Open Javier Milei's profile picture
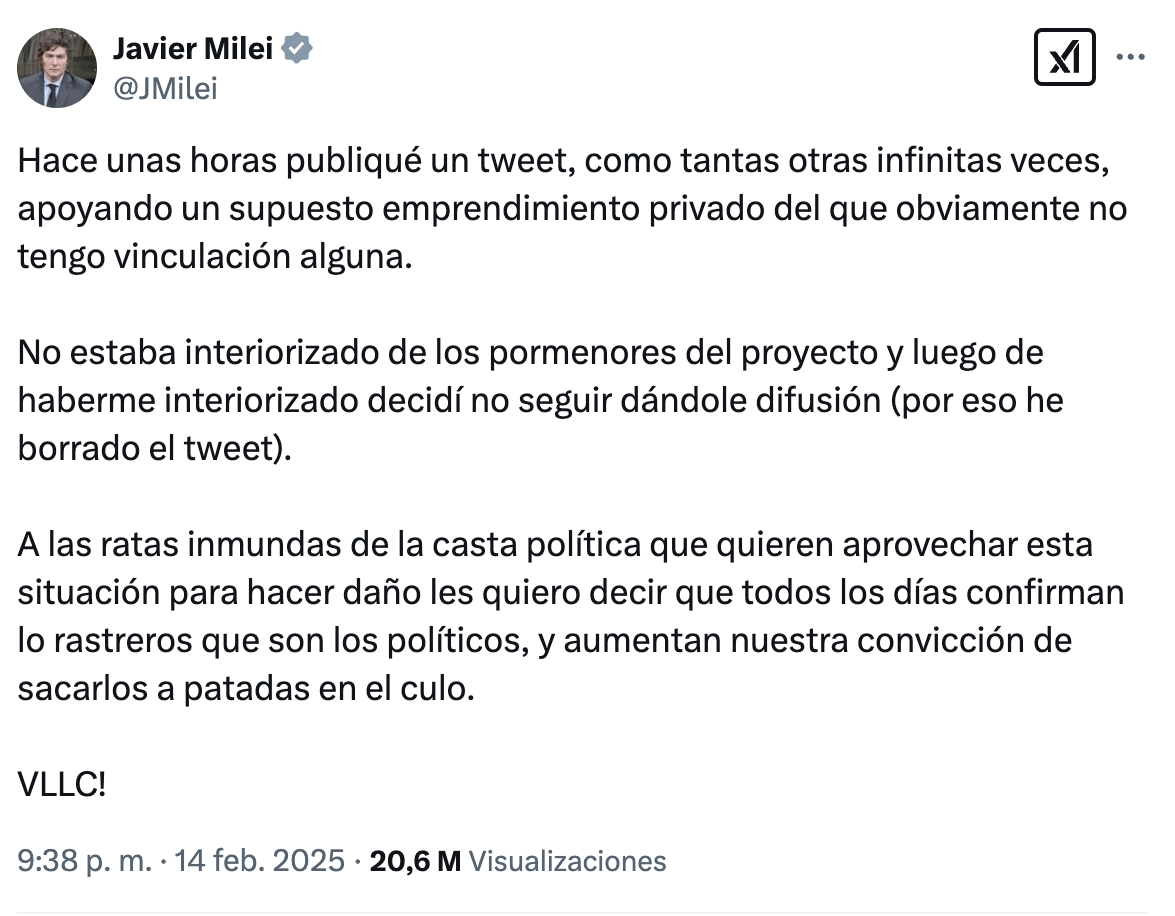Image resolution: width=1175 pixels, height=916 pixels. pos(57,67)
